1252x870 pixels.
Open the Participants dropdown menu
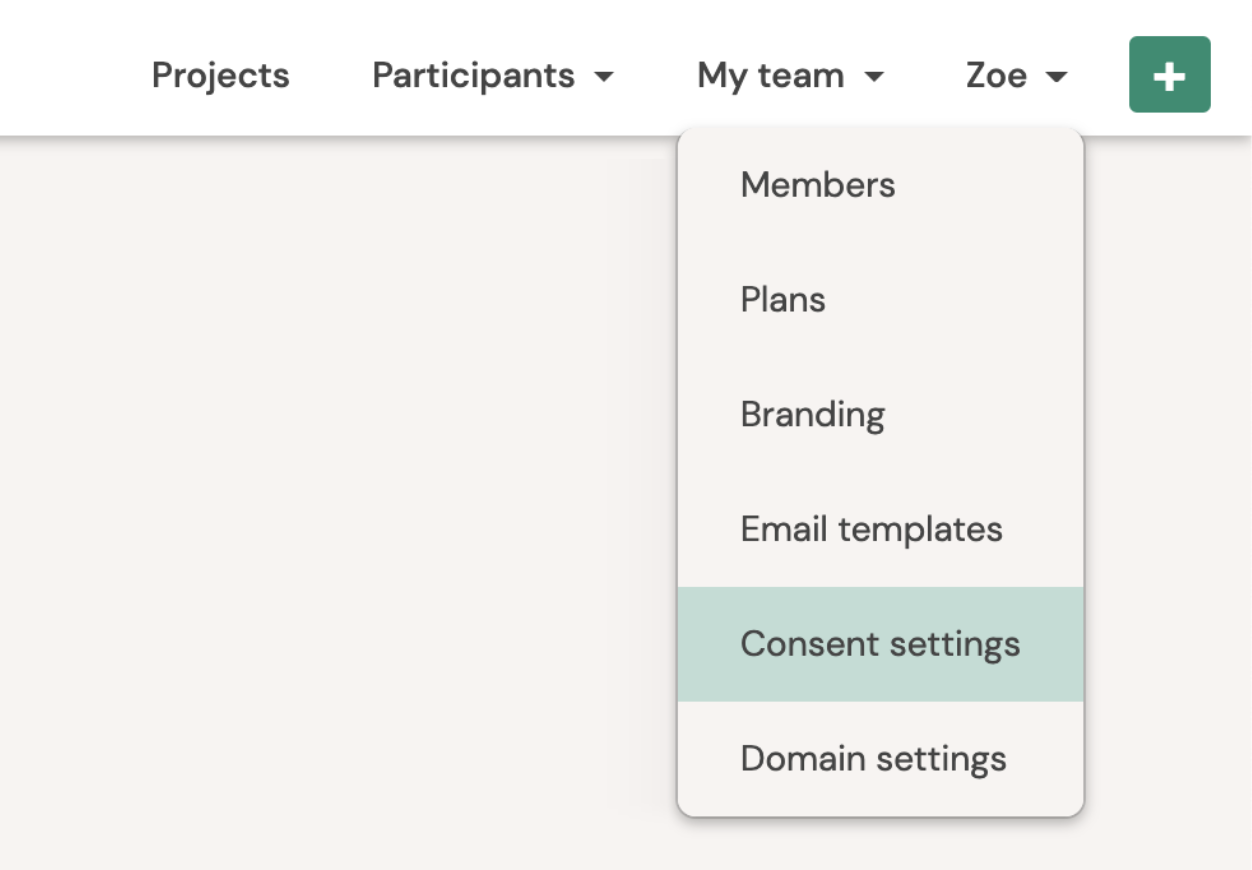tap(492, 76)
